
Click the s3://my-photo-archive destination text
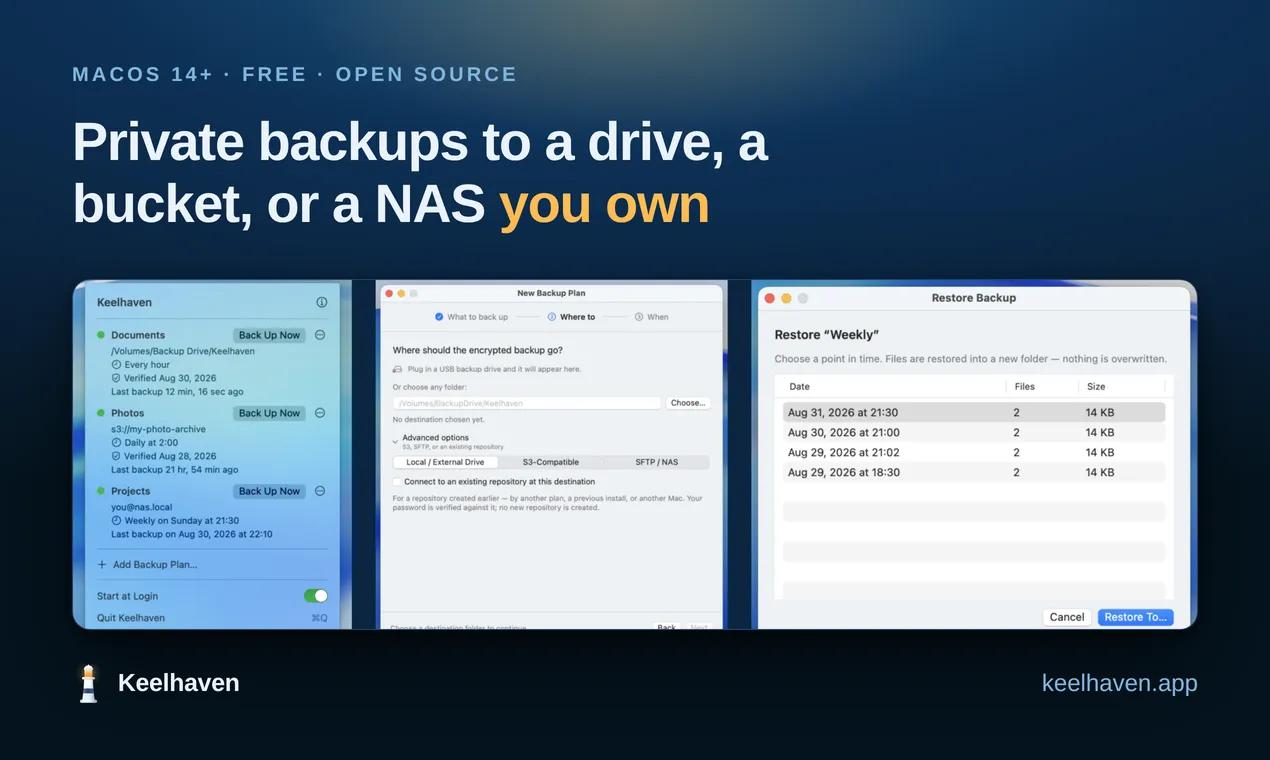pos(158,429)
